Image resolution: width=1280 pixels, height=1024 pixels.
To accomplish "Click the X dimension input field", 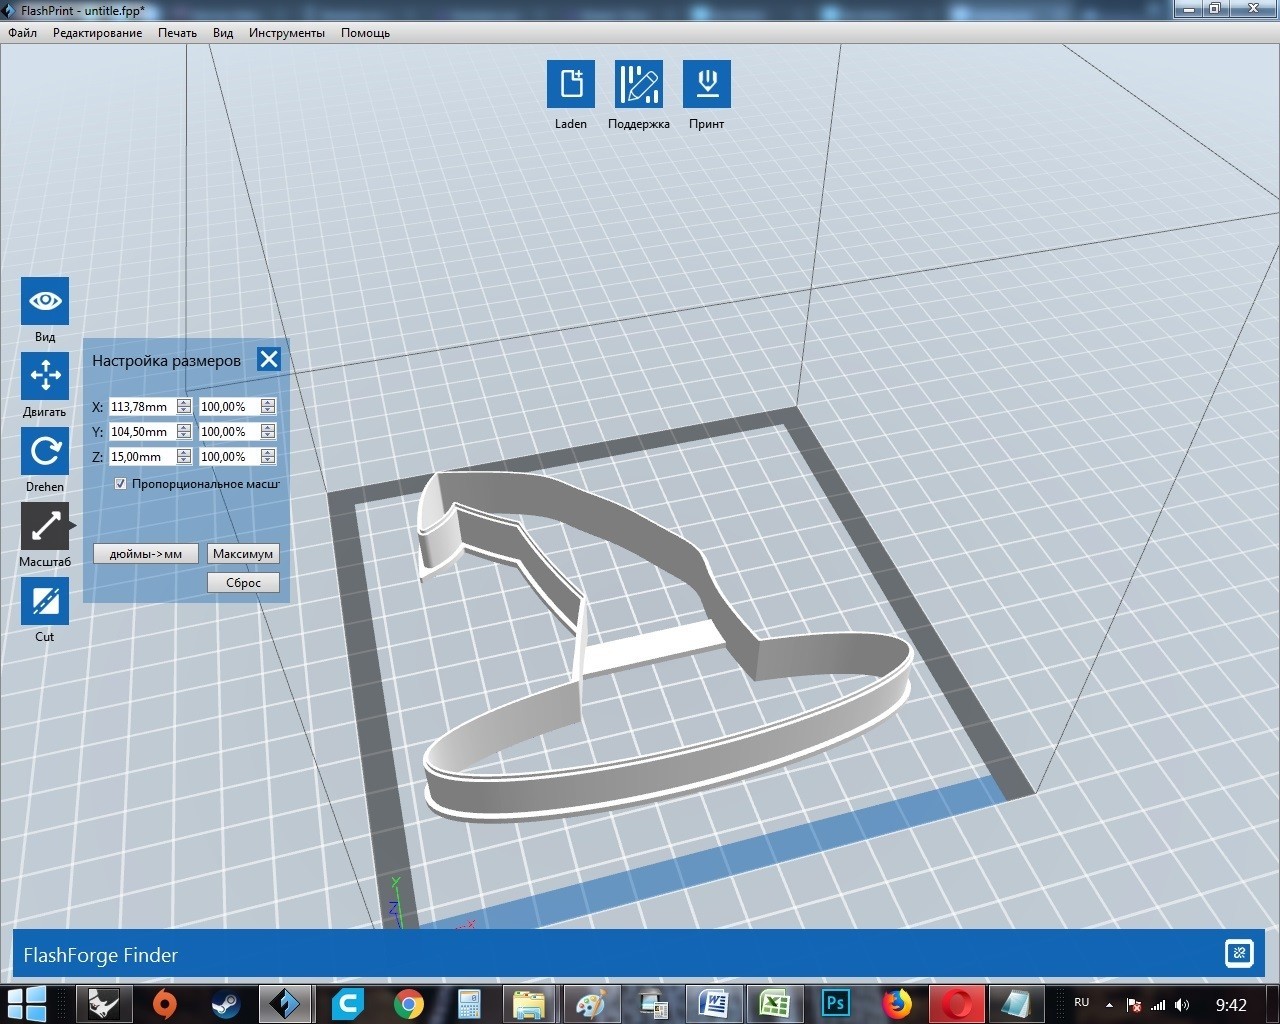I will pos(142,407).
